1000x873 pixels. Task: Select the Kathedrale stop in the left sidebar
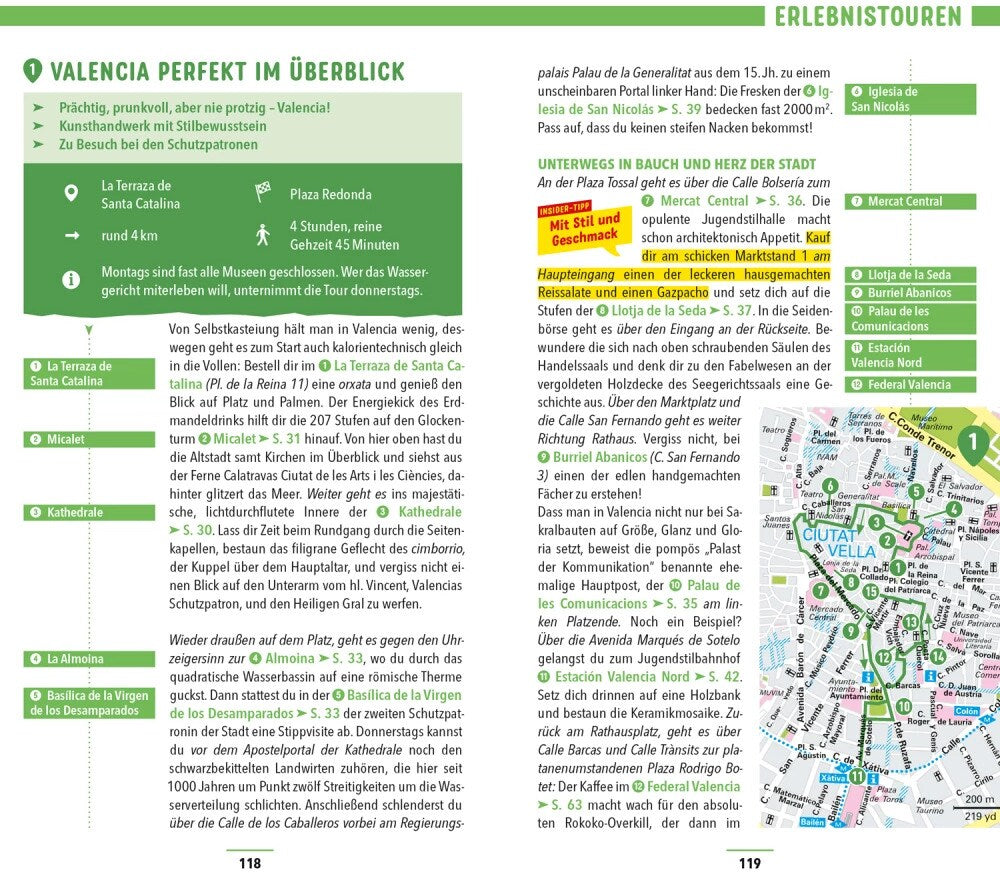[x=89, y=512]
